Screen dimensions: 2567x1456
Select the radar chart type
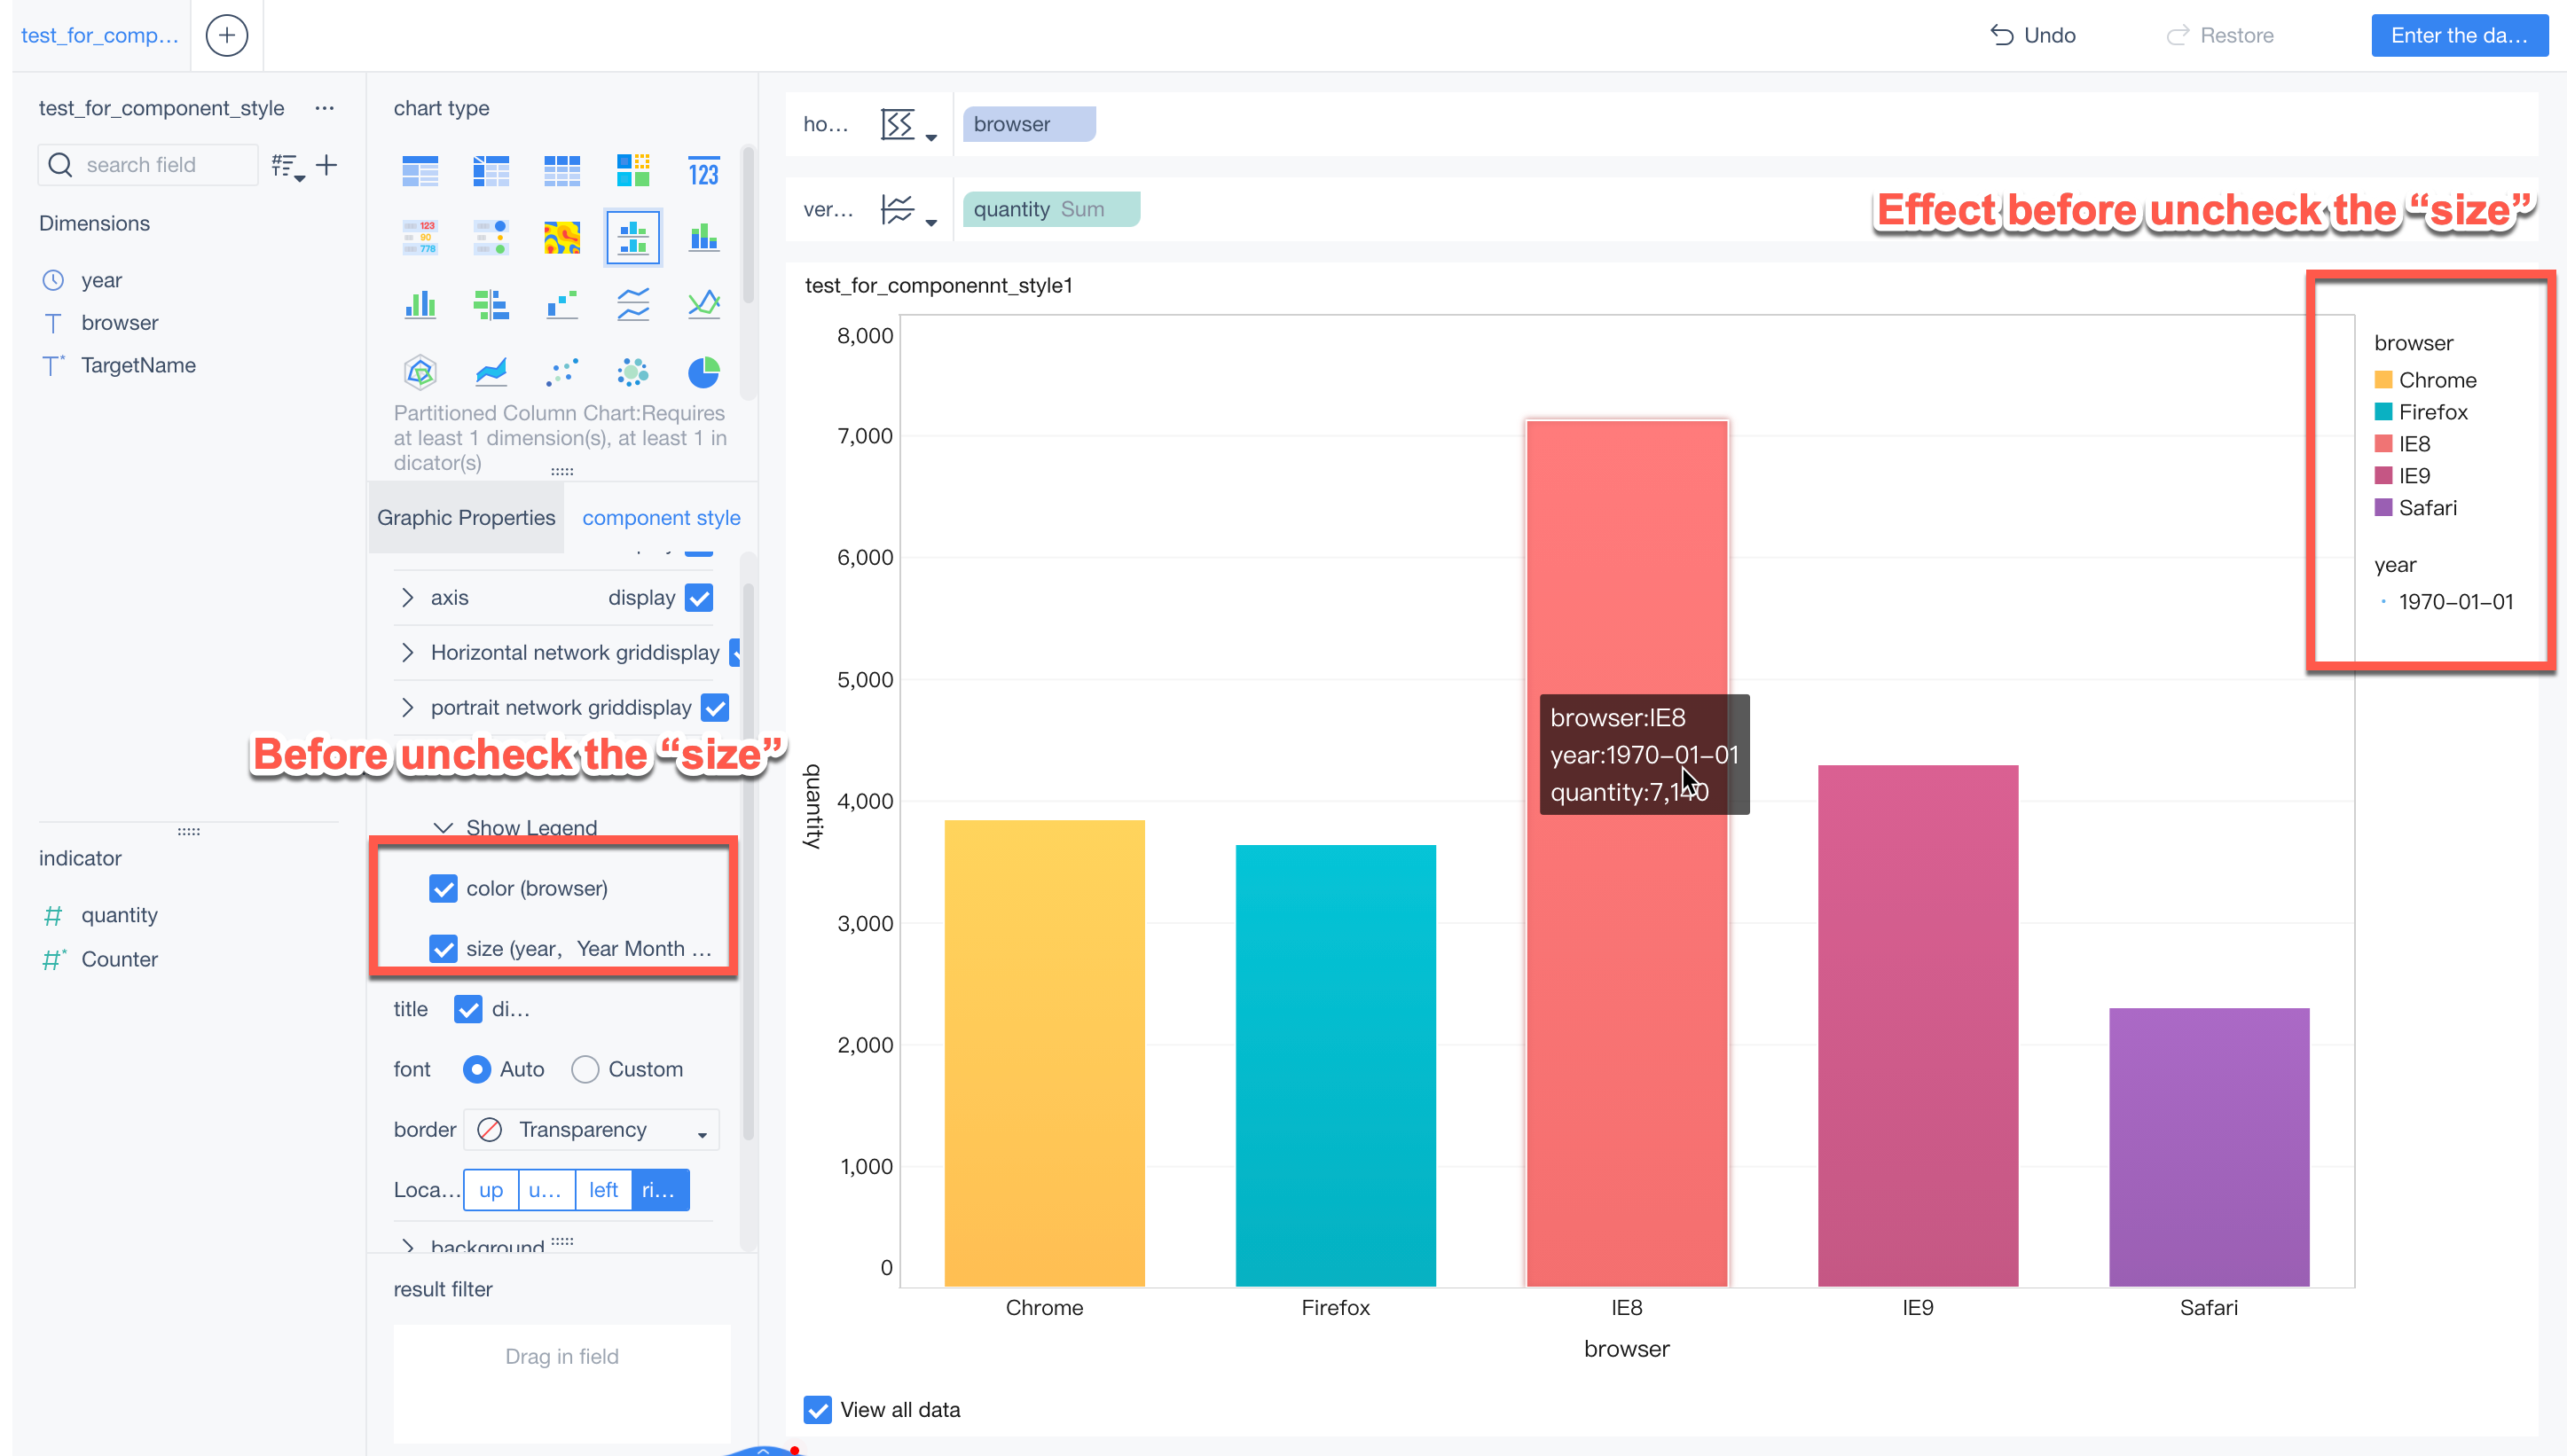(x=420, y=372)
